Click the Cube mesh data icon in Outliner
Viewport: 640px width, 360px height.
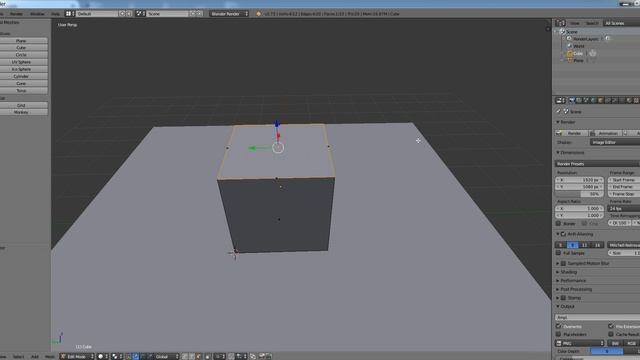[592, 53]
